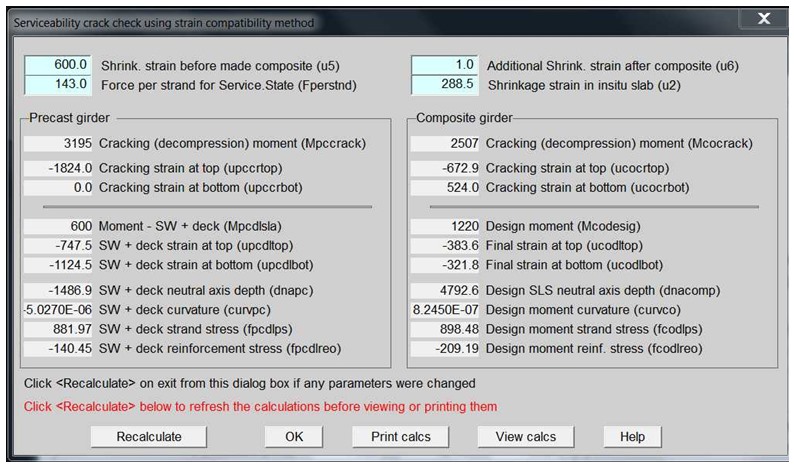The width and height of the screenshot is (794, 466).
Task: Click label Force per strand for Service.State
Action: click(229, 85)
